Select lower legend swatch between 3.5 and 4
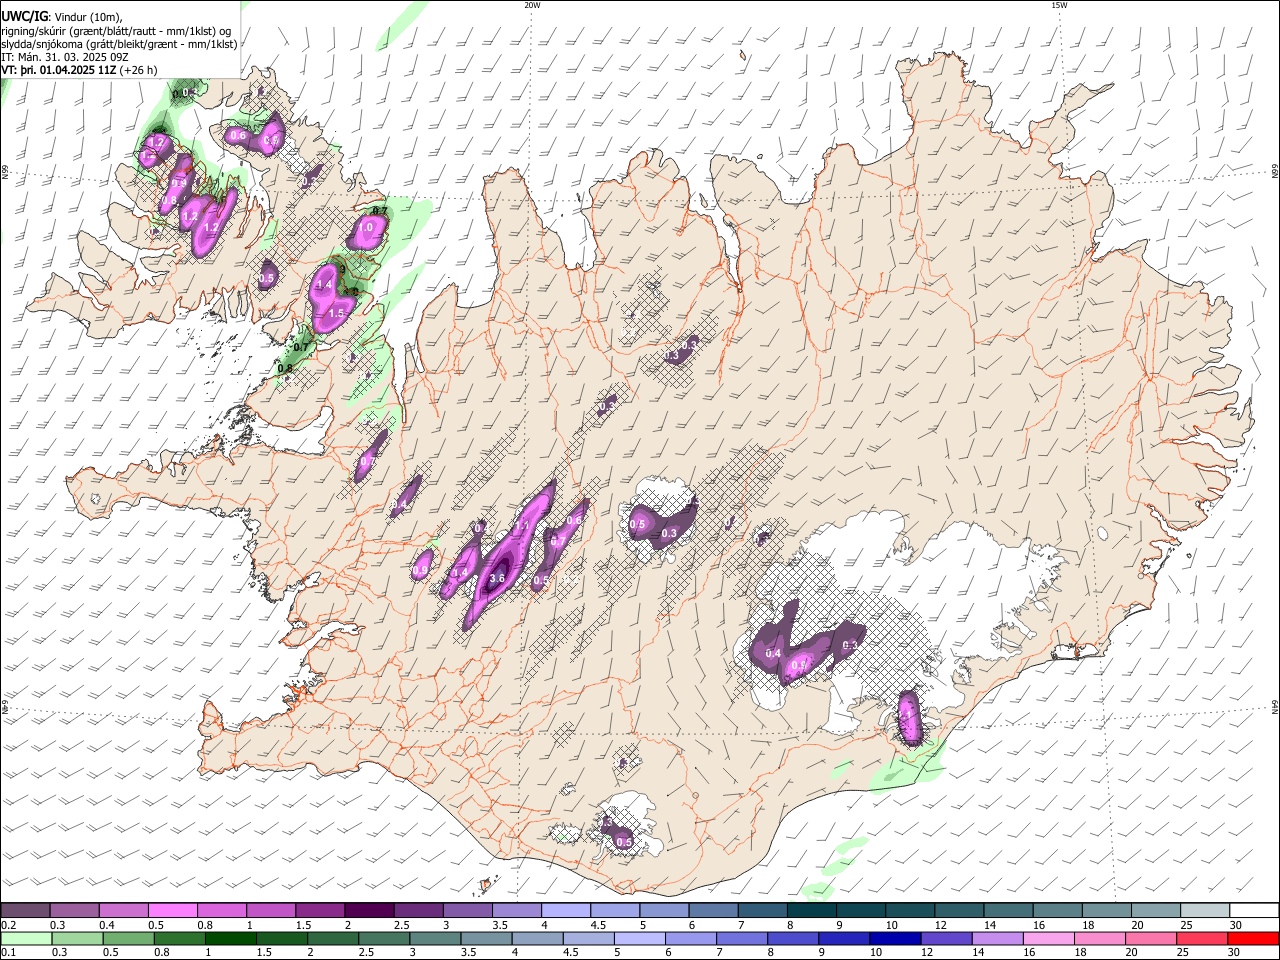Image resolution: width=1280 pixels, height=960 pixels. pyautogui.click(x=486, y=938)
